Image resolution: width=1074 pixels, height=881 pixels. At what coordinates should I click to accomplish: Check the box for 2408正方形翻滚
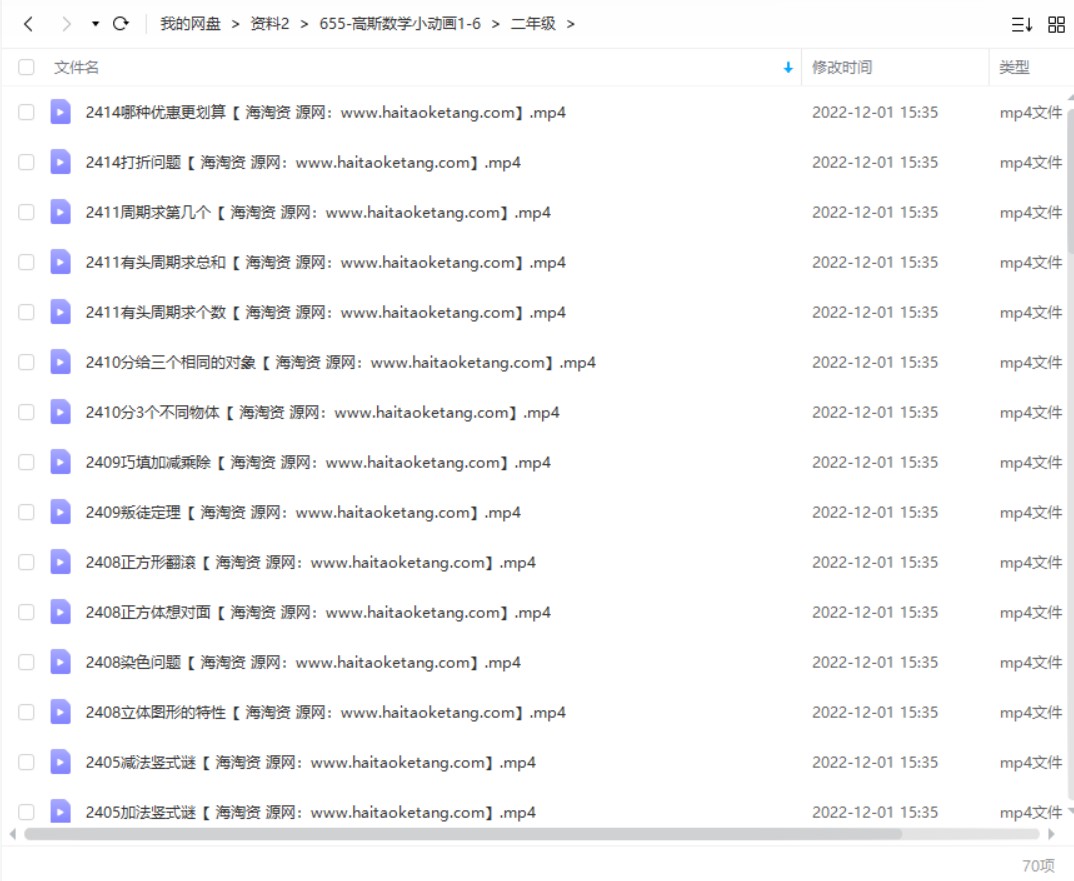pyautogui.click(x=26, y=562)
